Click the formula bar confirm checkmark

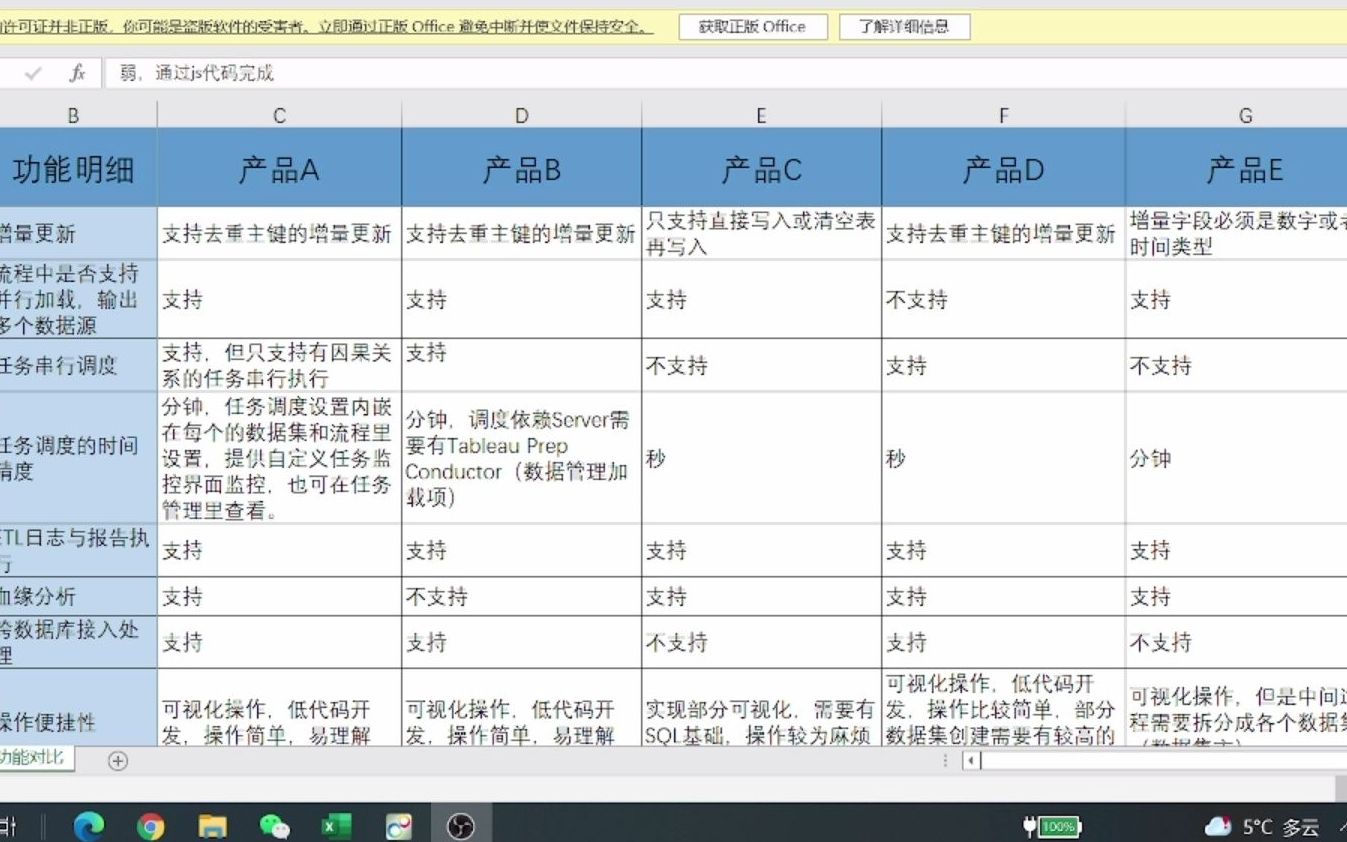point(33,73)
